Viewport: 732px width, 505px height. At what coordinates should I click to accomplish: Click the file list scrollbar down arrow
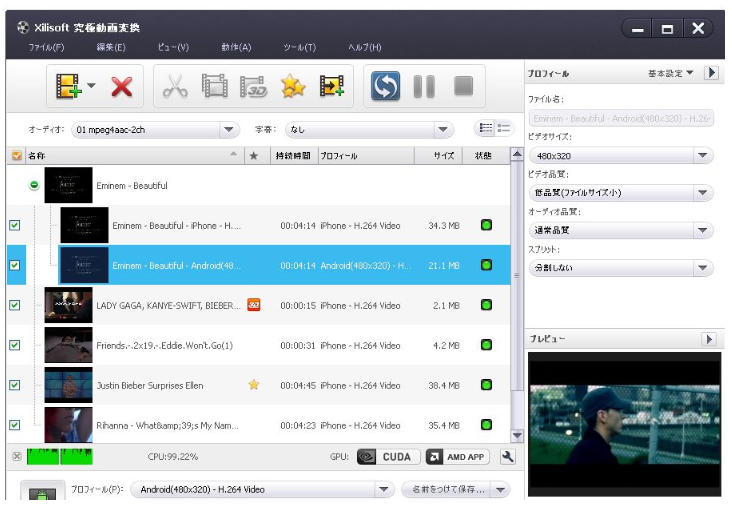tap(517, 436)
